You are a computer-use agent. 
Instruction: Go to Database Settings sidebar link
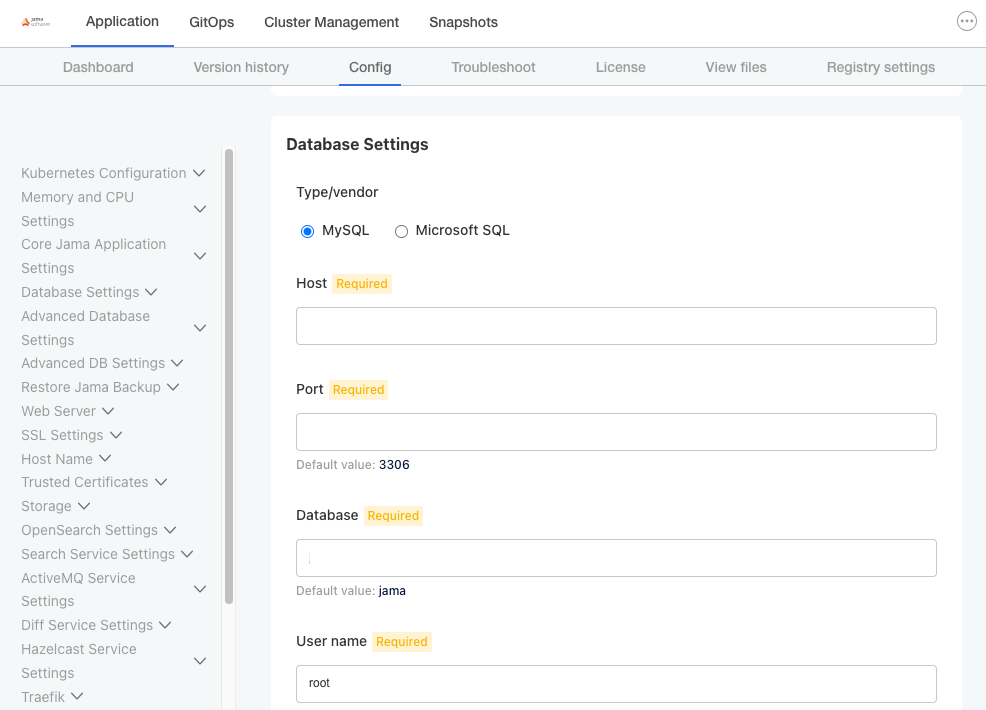(80, 292)
